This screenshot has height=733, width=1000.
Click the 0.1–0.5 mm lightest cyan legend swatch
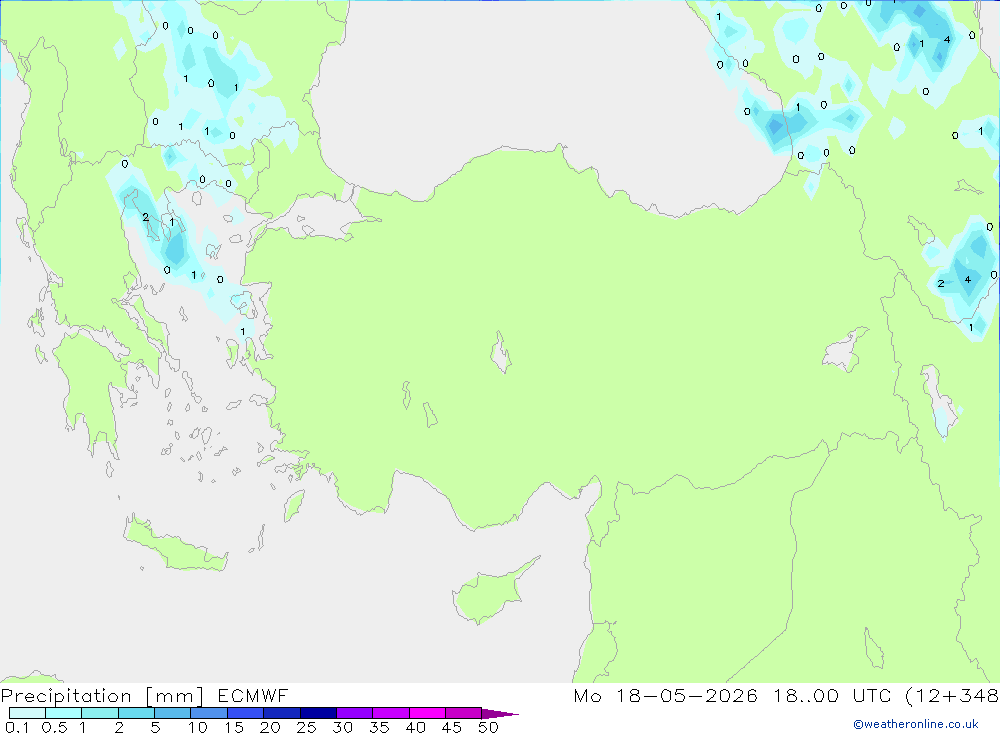tap(27, 713)
